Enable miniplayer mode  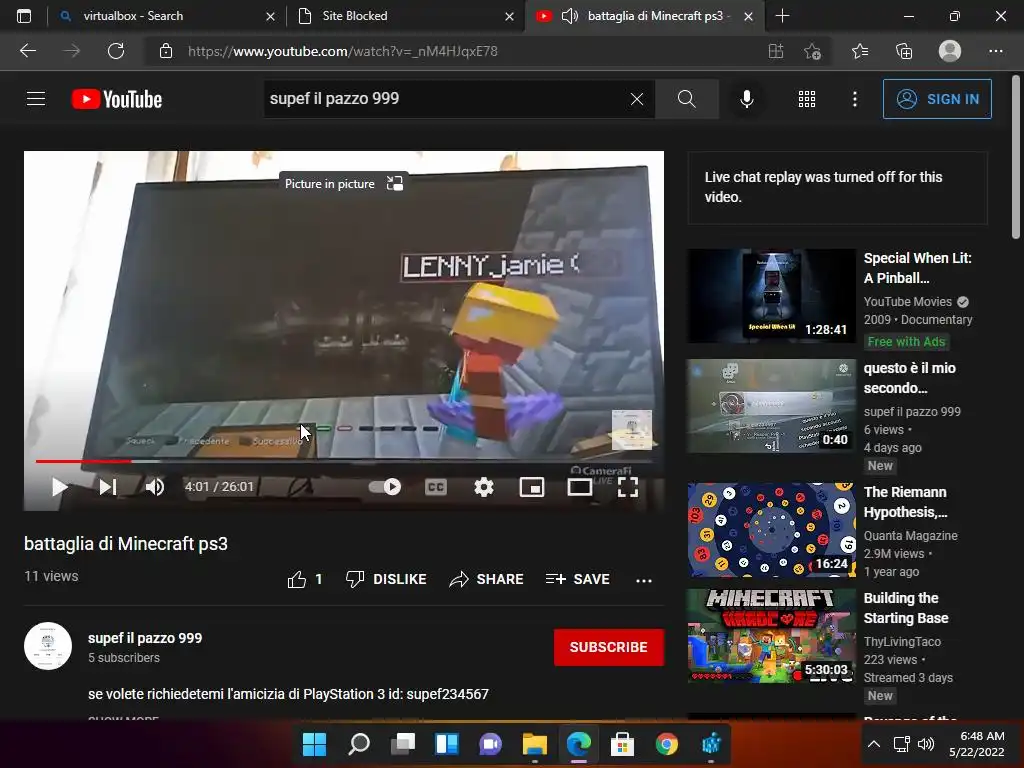pos(532,487)
